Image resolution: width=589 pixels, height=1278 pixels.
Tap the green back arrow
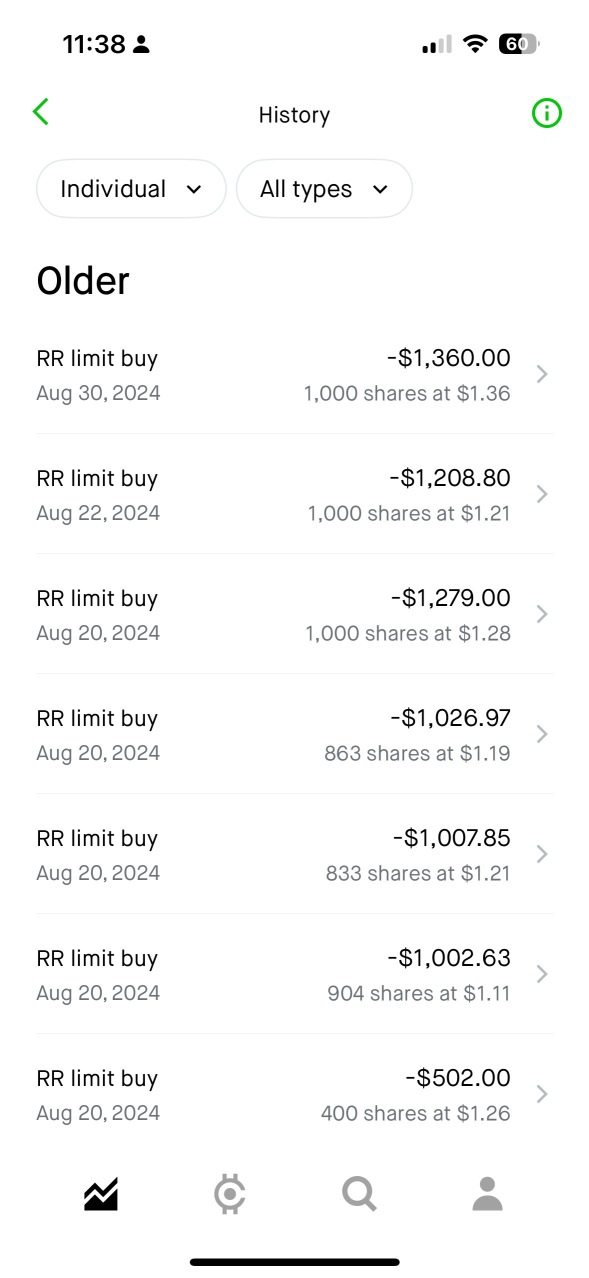pyautogui.click(x=41, y=112)
